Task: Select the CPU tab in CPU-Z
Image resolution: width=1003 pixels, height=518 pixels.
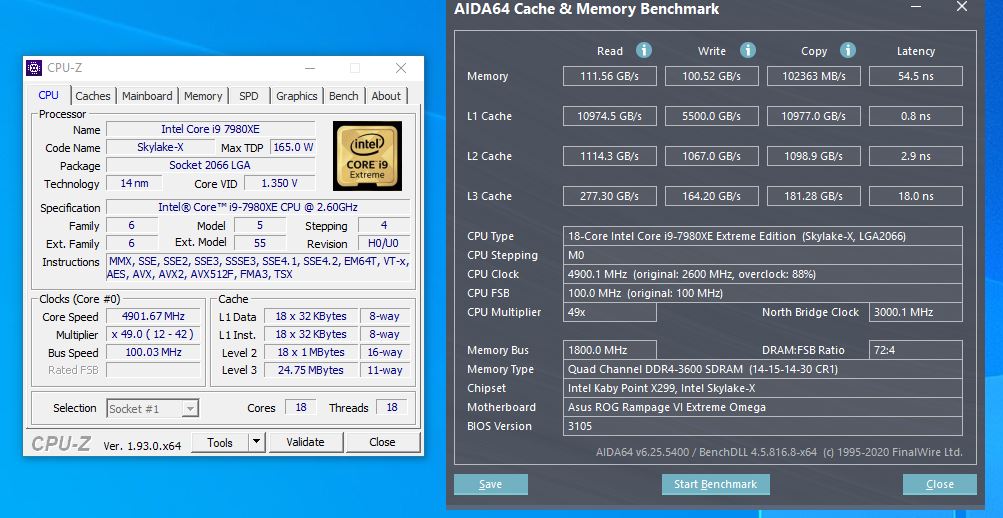Action: (x=49, y=95)
